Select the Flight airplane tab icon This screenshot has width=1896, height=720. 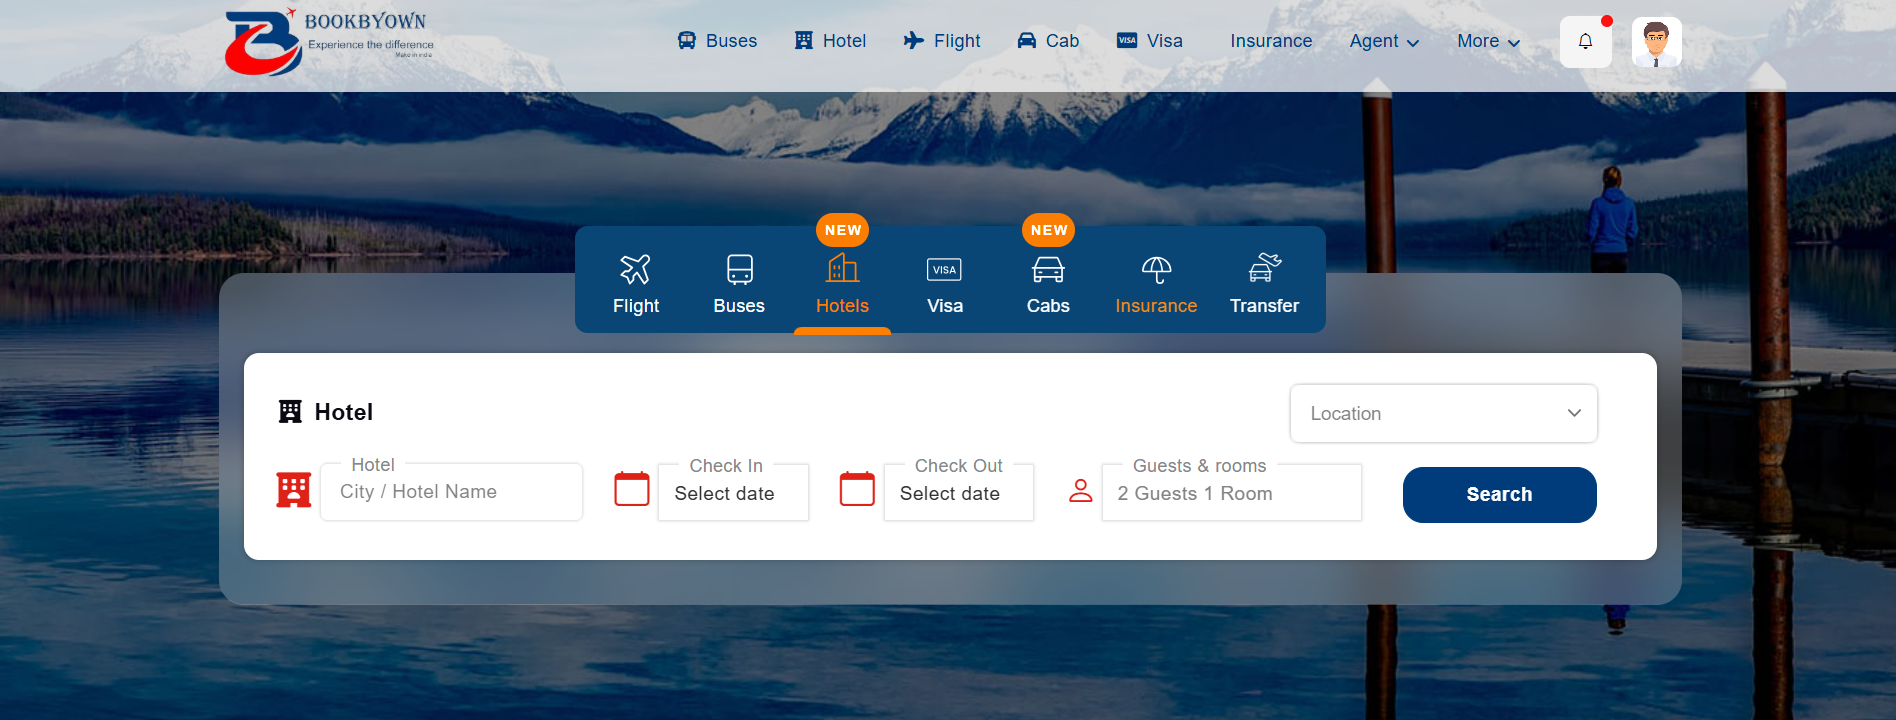tap(635, 269)
